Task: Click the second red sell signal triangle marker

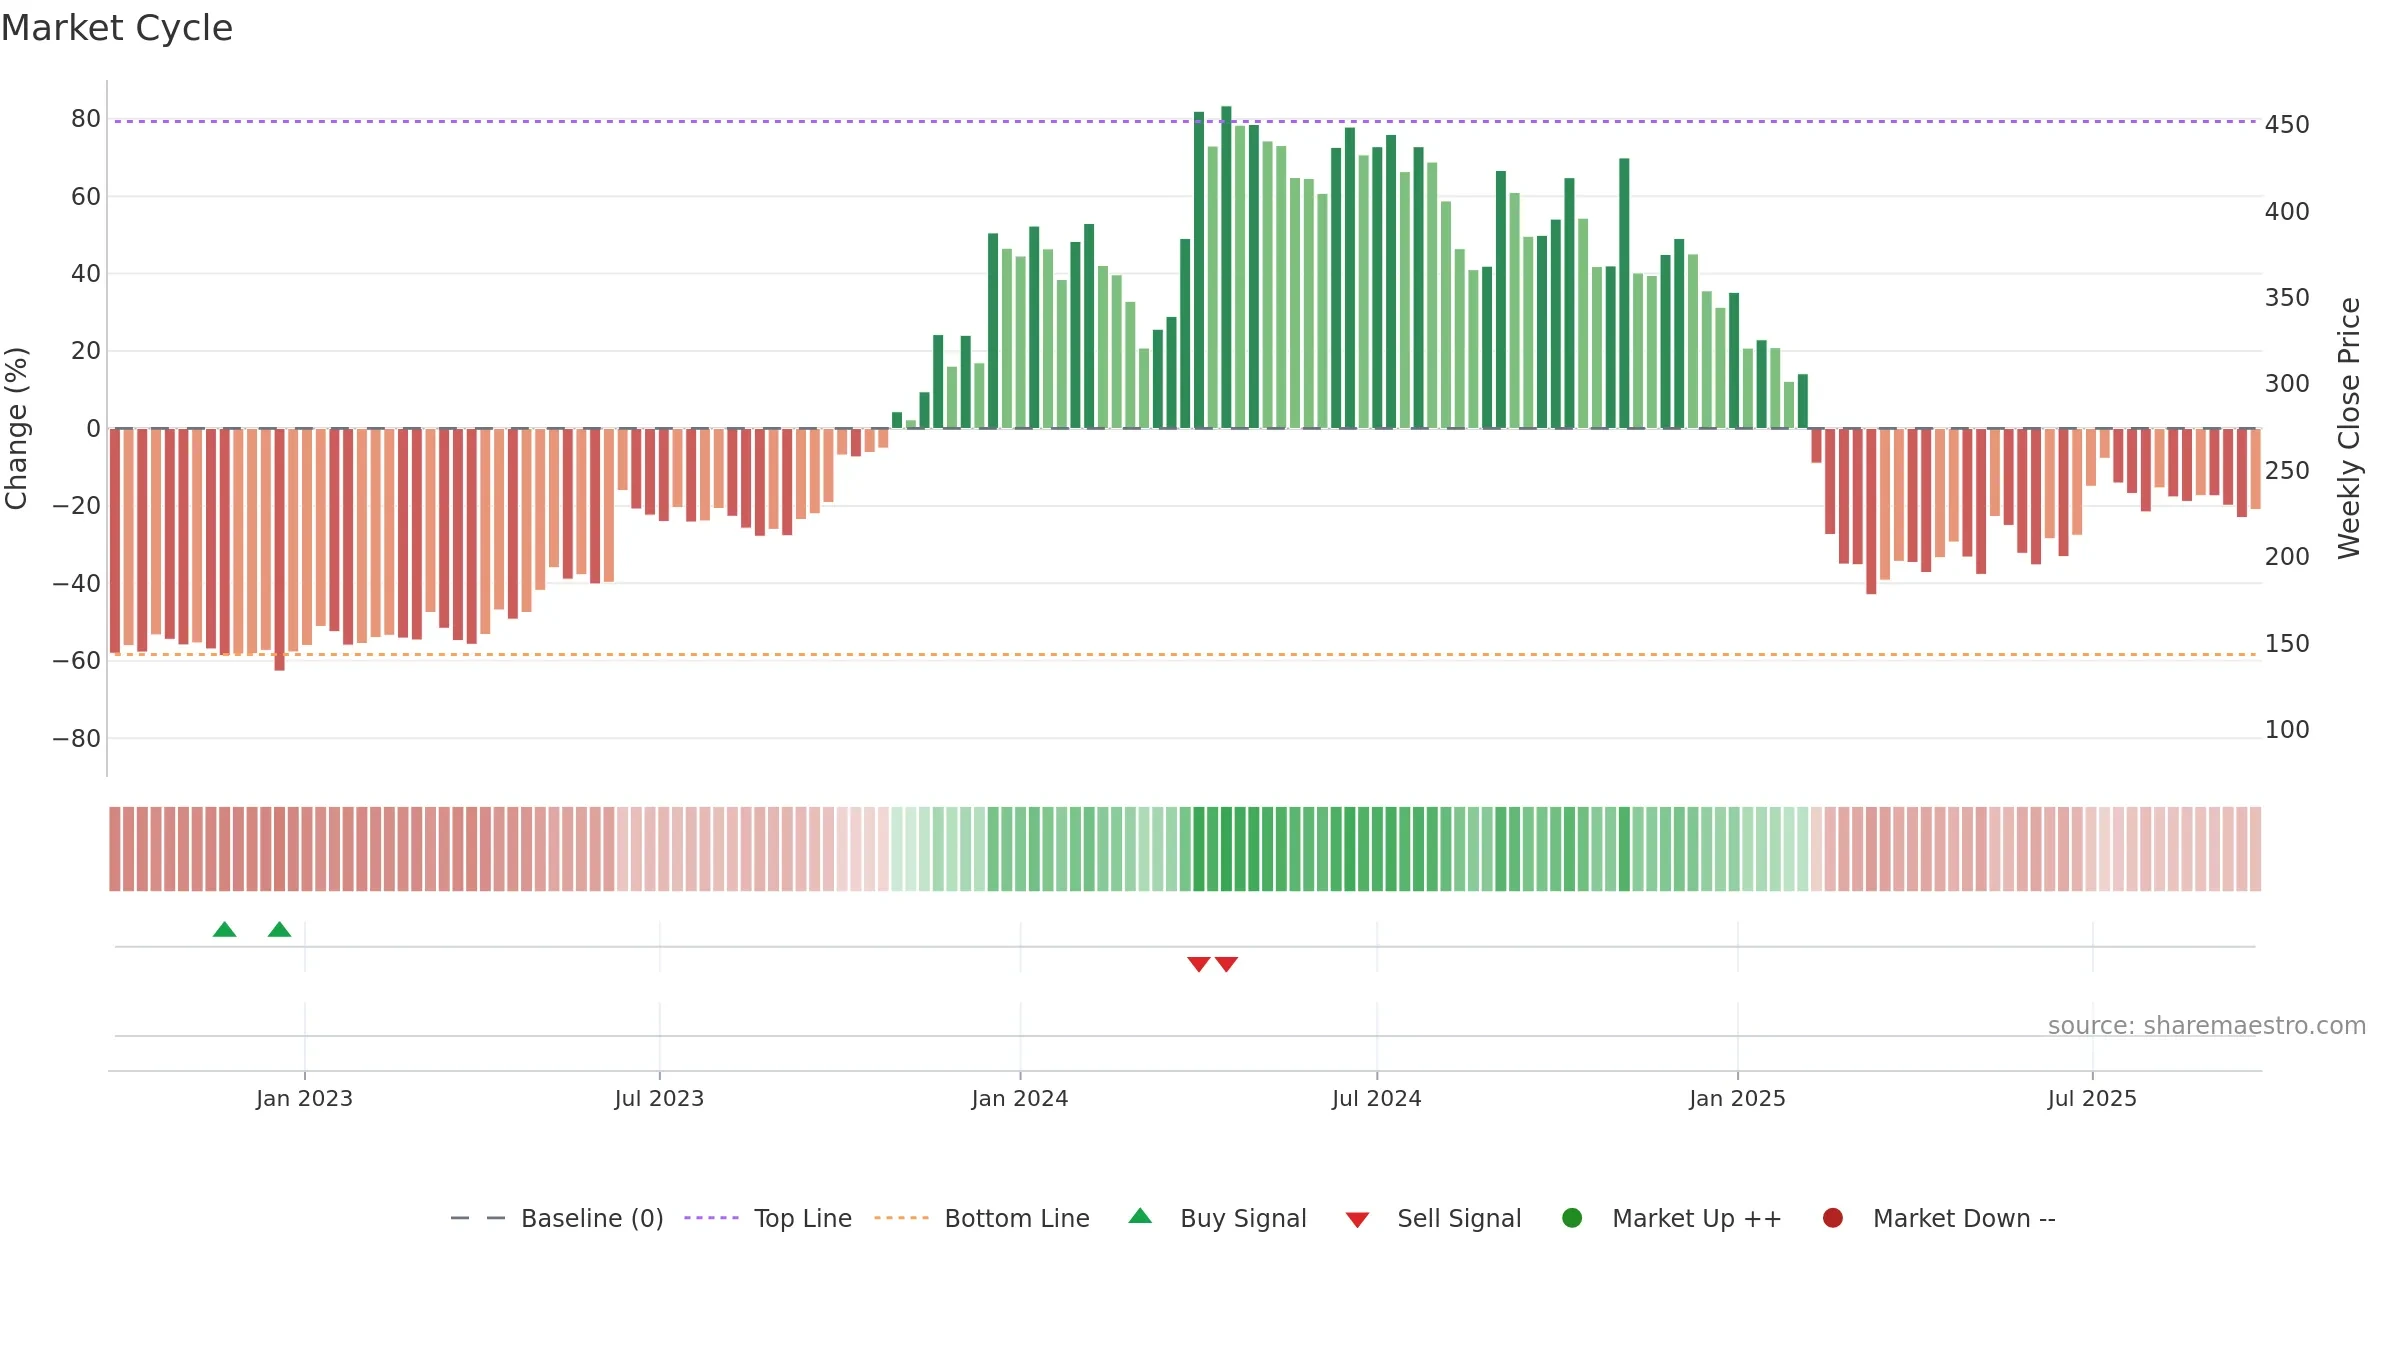Action: pyautogui.click(x=1227, y=964)
